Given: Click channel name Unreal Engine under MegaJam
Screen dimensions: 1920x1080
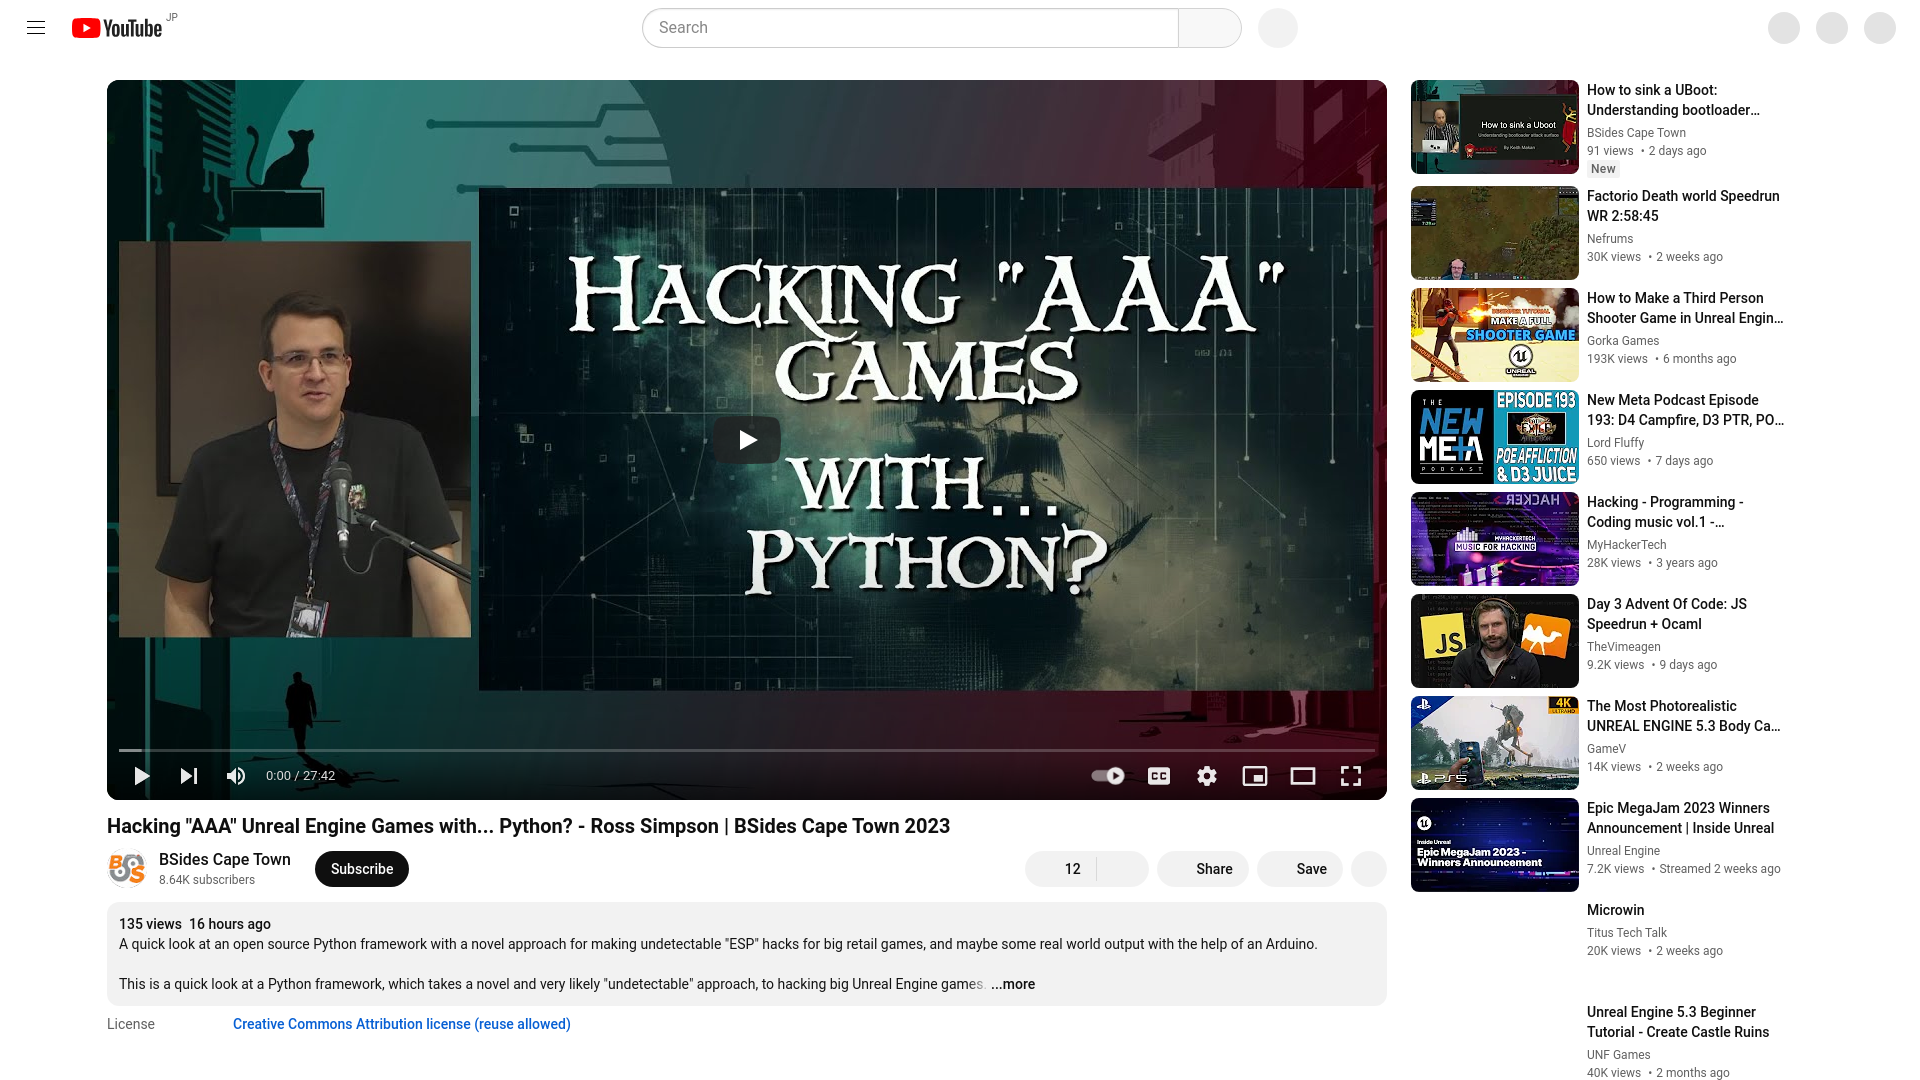Looking at the screenshot, I should click(x=1623, y=851).
